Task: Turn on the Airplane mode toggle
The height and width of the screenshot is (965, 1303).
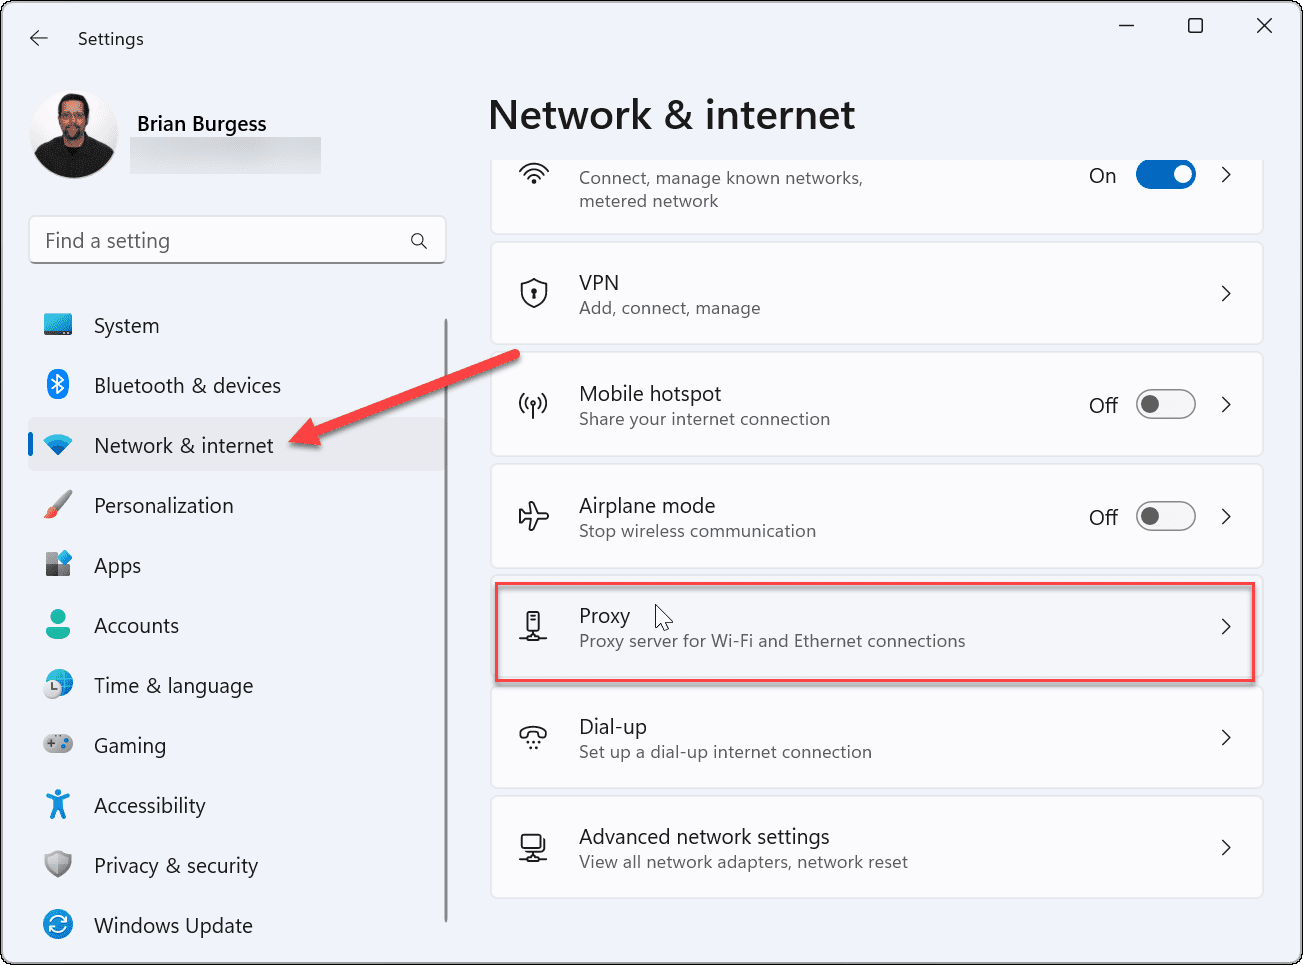Action: (x=1165, y=516)
